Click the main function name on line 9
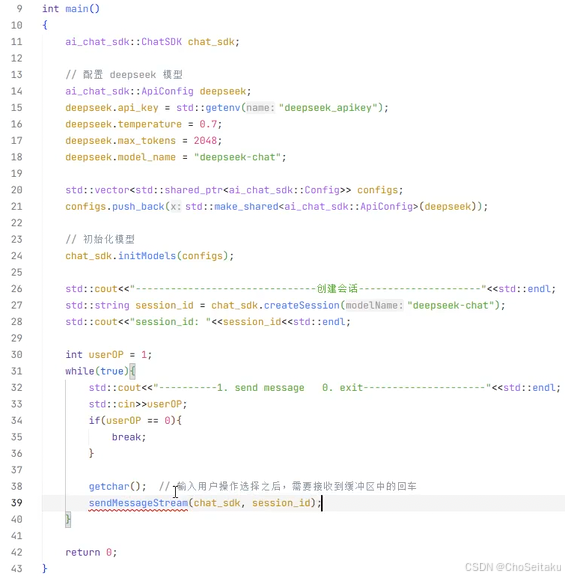Screen dimensions: 565x578 tap(77, 8)
